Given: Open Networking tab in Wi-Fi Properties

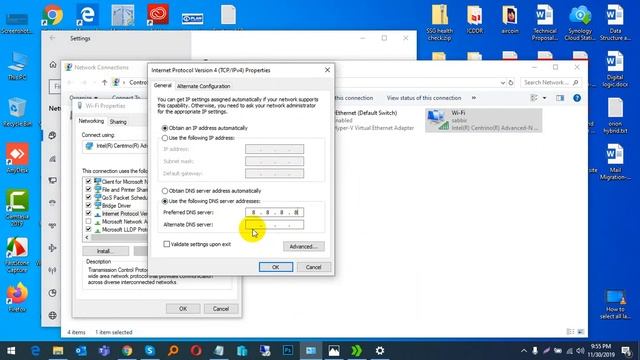Looking at the screenshot, I should point(91,121).
